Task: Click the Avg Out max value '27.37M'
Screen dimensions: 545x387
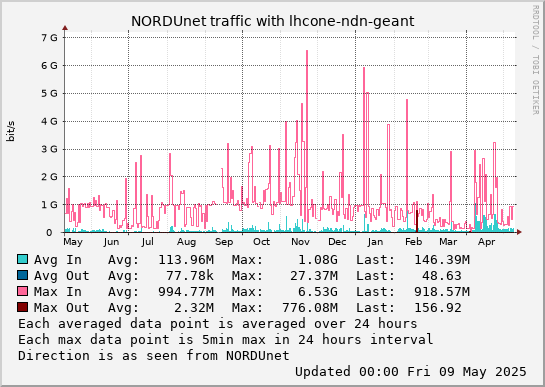Action: [x=314, y=275]
